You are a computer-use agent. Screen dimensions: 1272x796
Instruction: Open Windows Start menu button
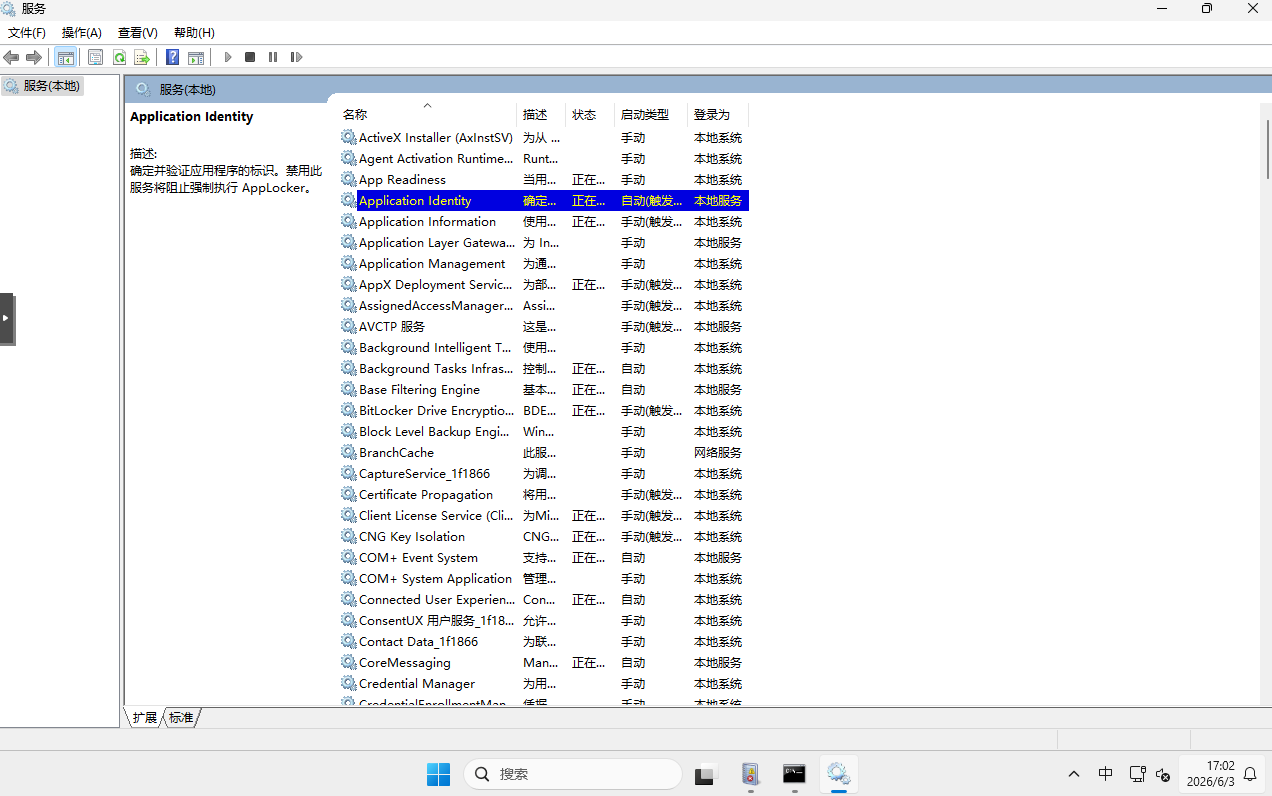pos(438,774)
